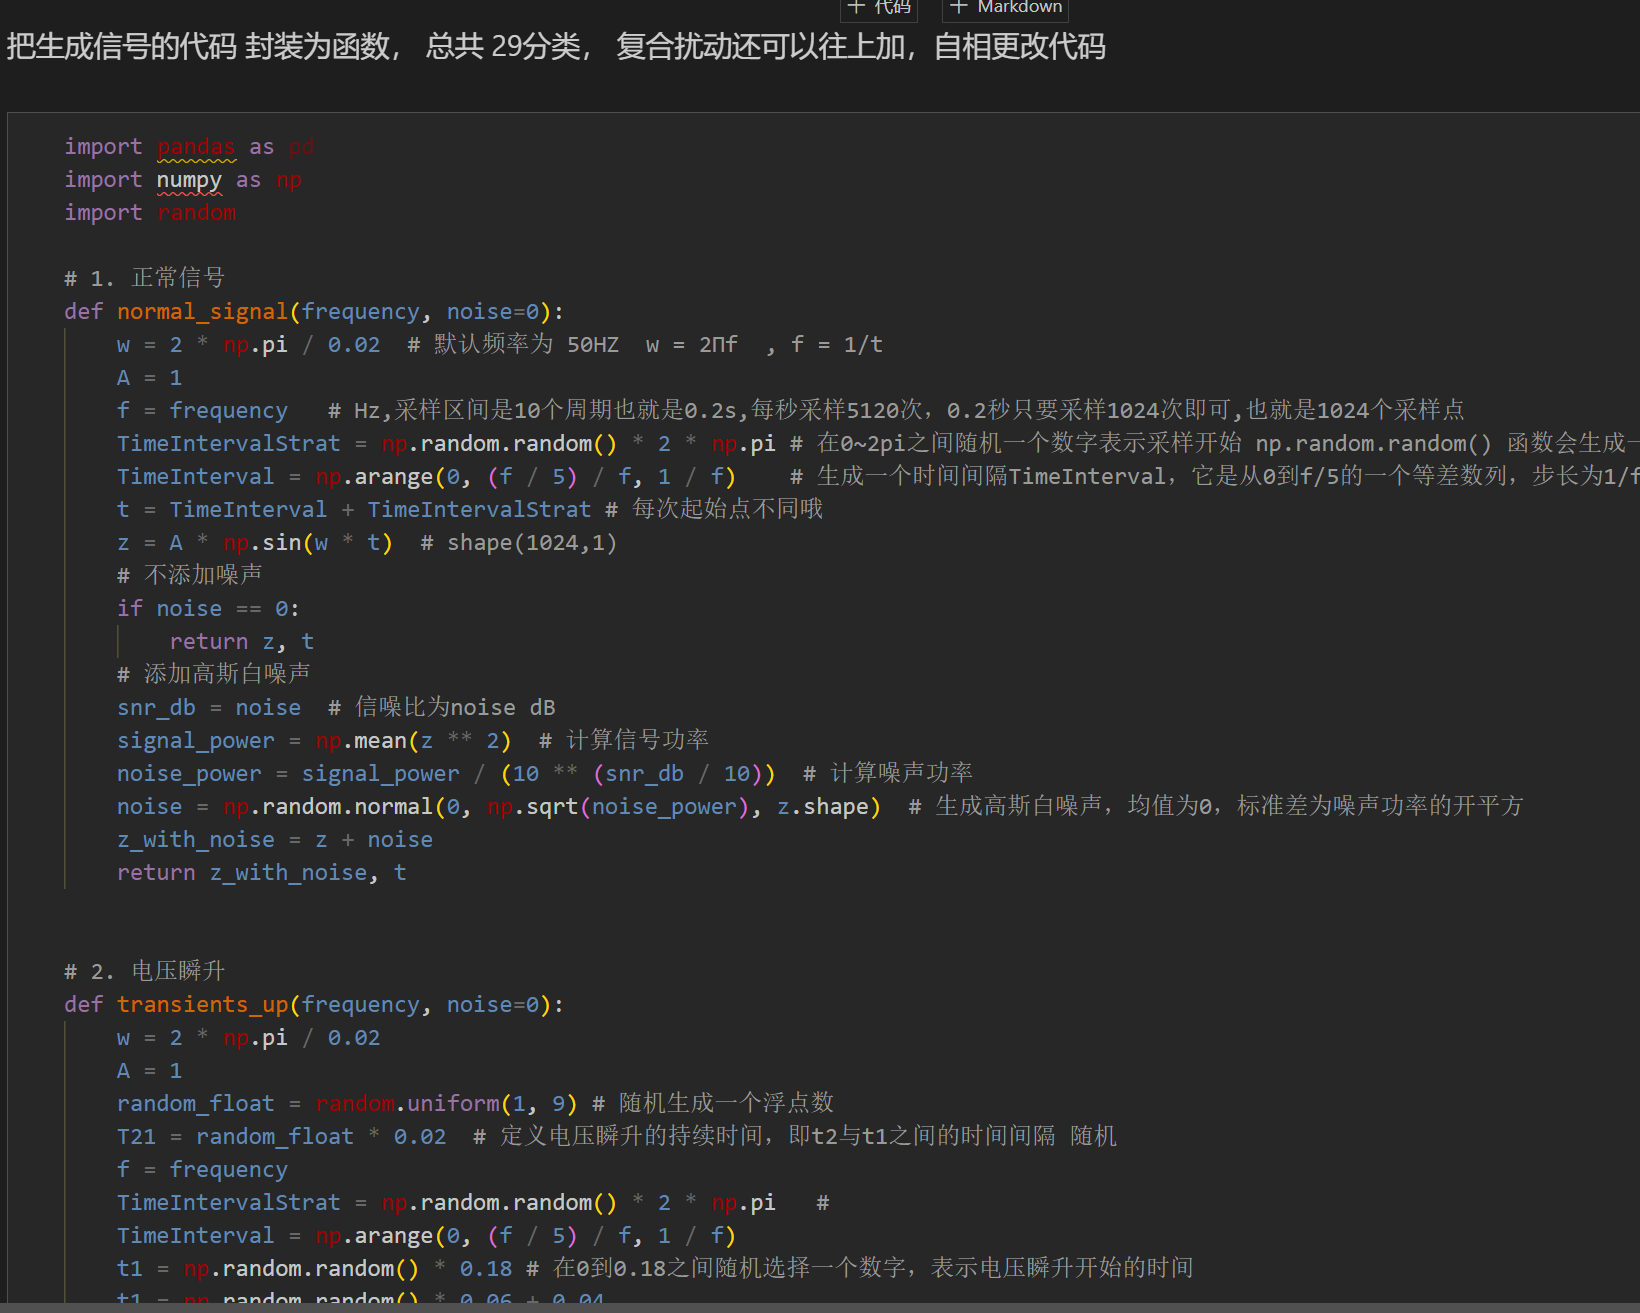Screen dimensions: 1640x1313
Task: Click the signal_power assignment line
Action: tap(313, 741)
